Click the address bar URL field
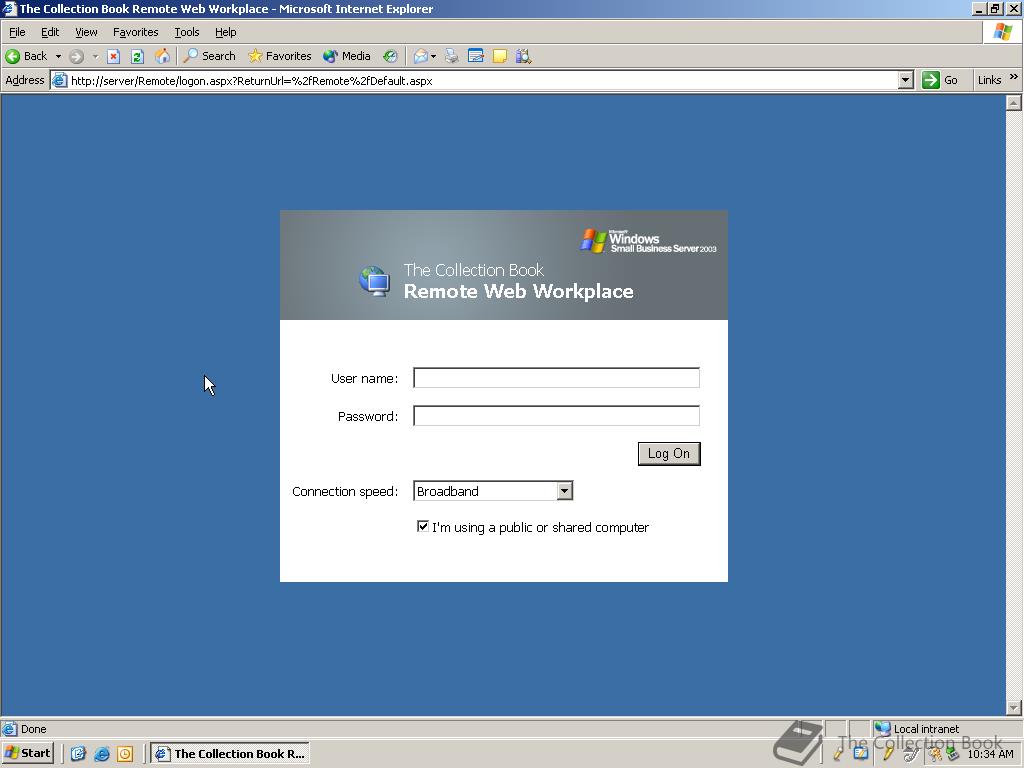Viewport: 1024px width, 768px height. [483, 80]
